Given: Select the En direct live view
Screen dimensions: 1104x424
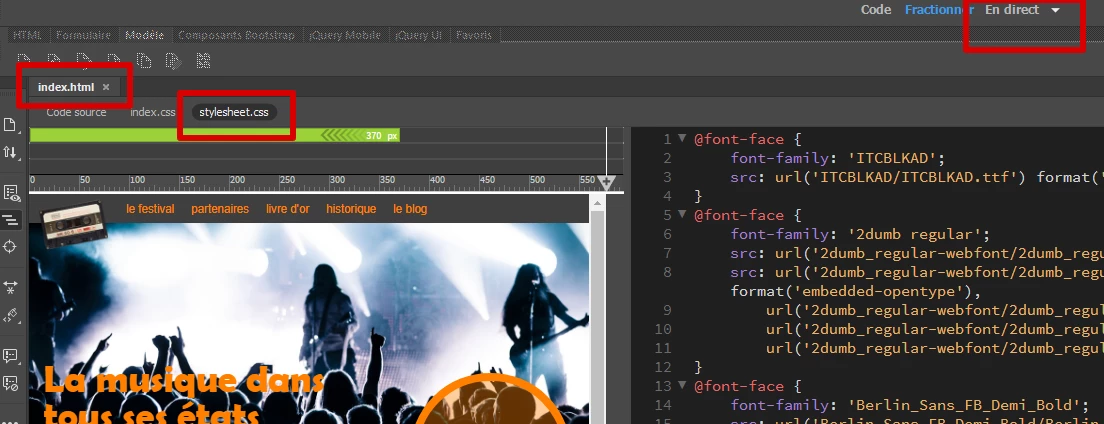Looking at the screenshot, I should 1012,10.
